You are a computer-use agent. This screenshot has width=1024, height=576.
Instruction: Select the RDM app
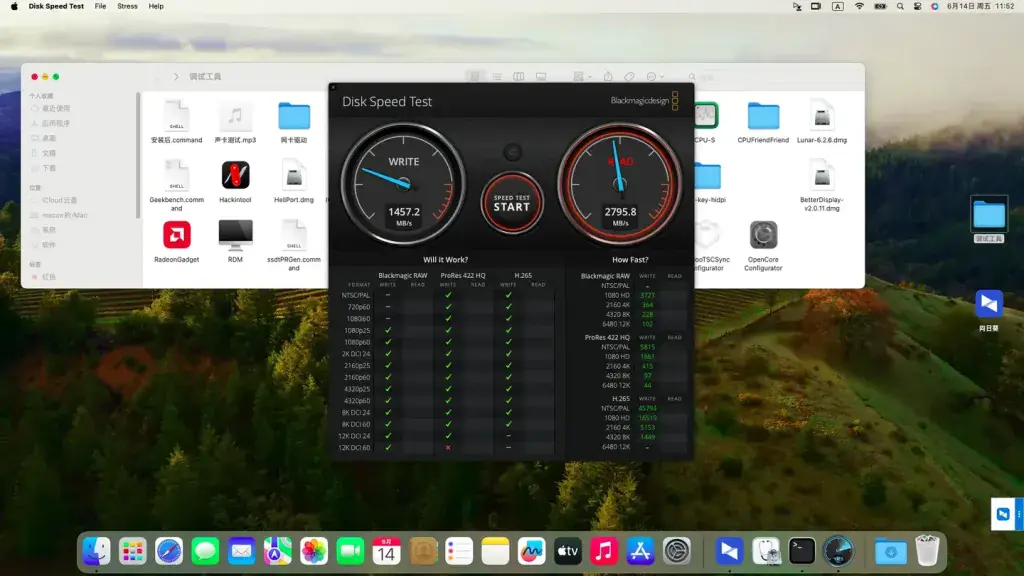point(235,241)
